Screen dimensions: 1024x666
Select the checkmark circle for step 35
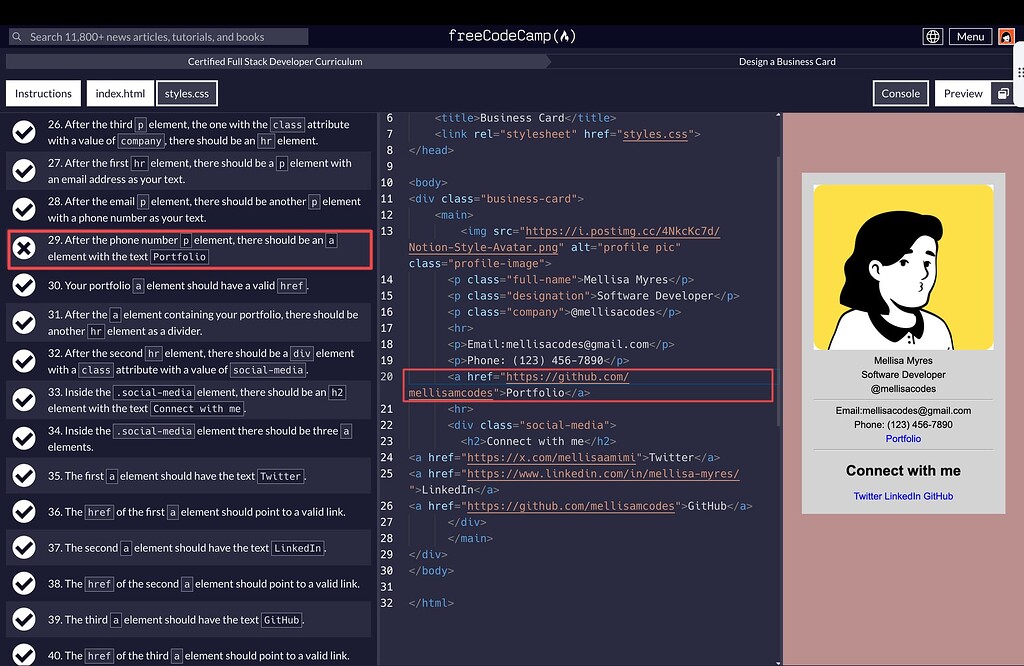pyautogui.click(x=24, y=476)
